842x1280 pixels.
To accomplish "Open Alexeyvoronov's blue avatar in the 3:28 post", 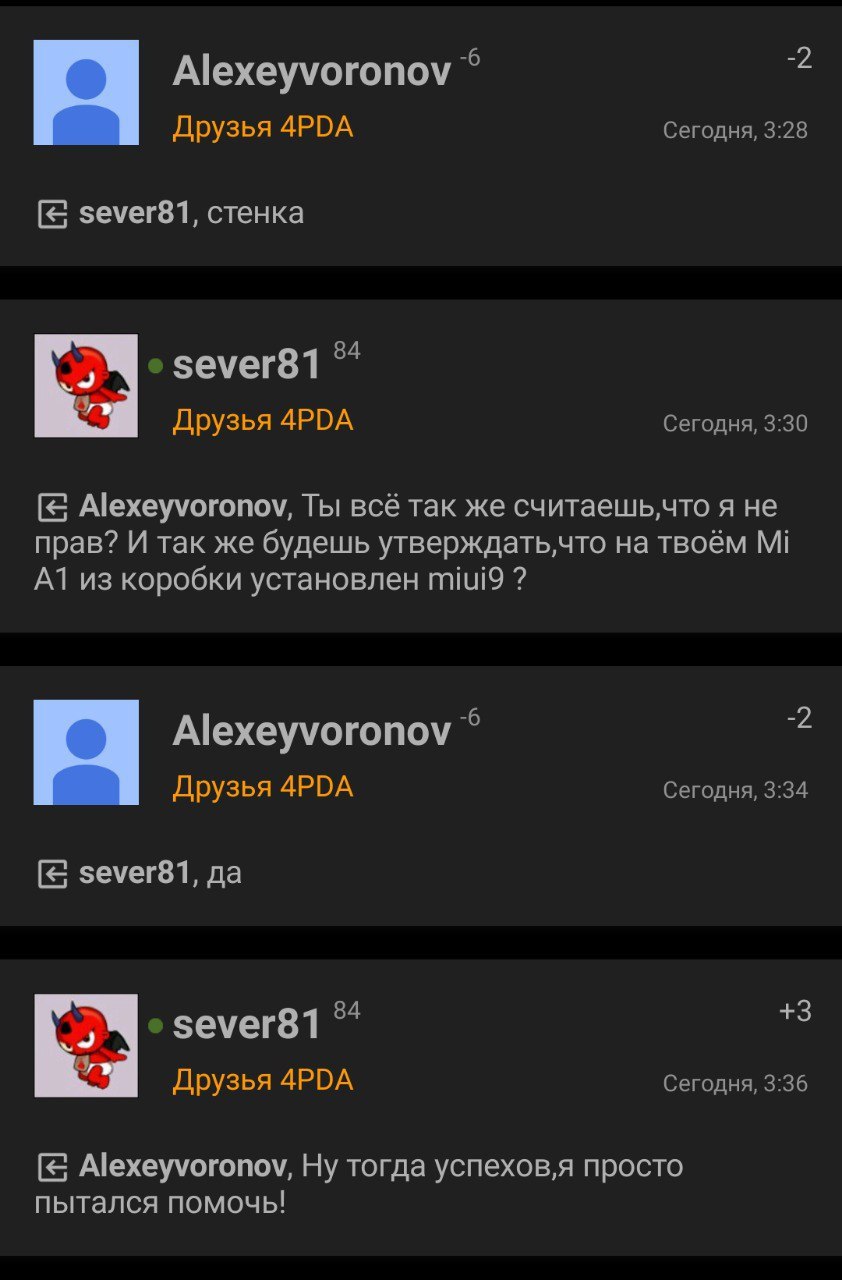I will tap(86, 92).
